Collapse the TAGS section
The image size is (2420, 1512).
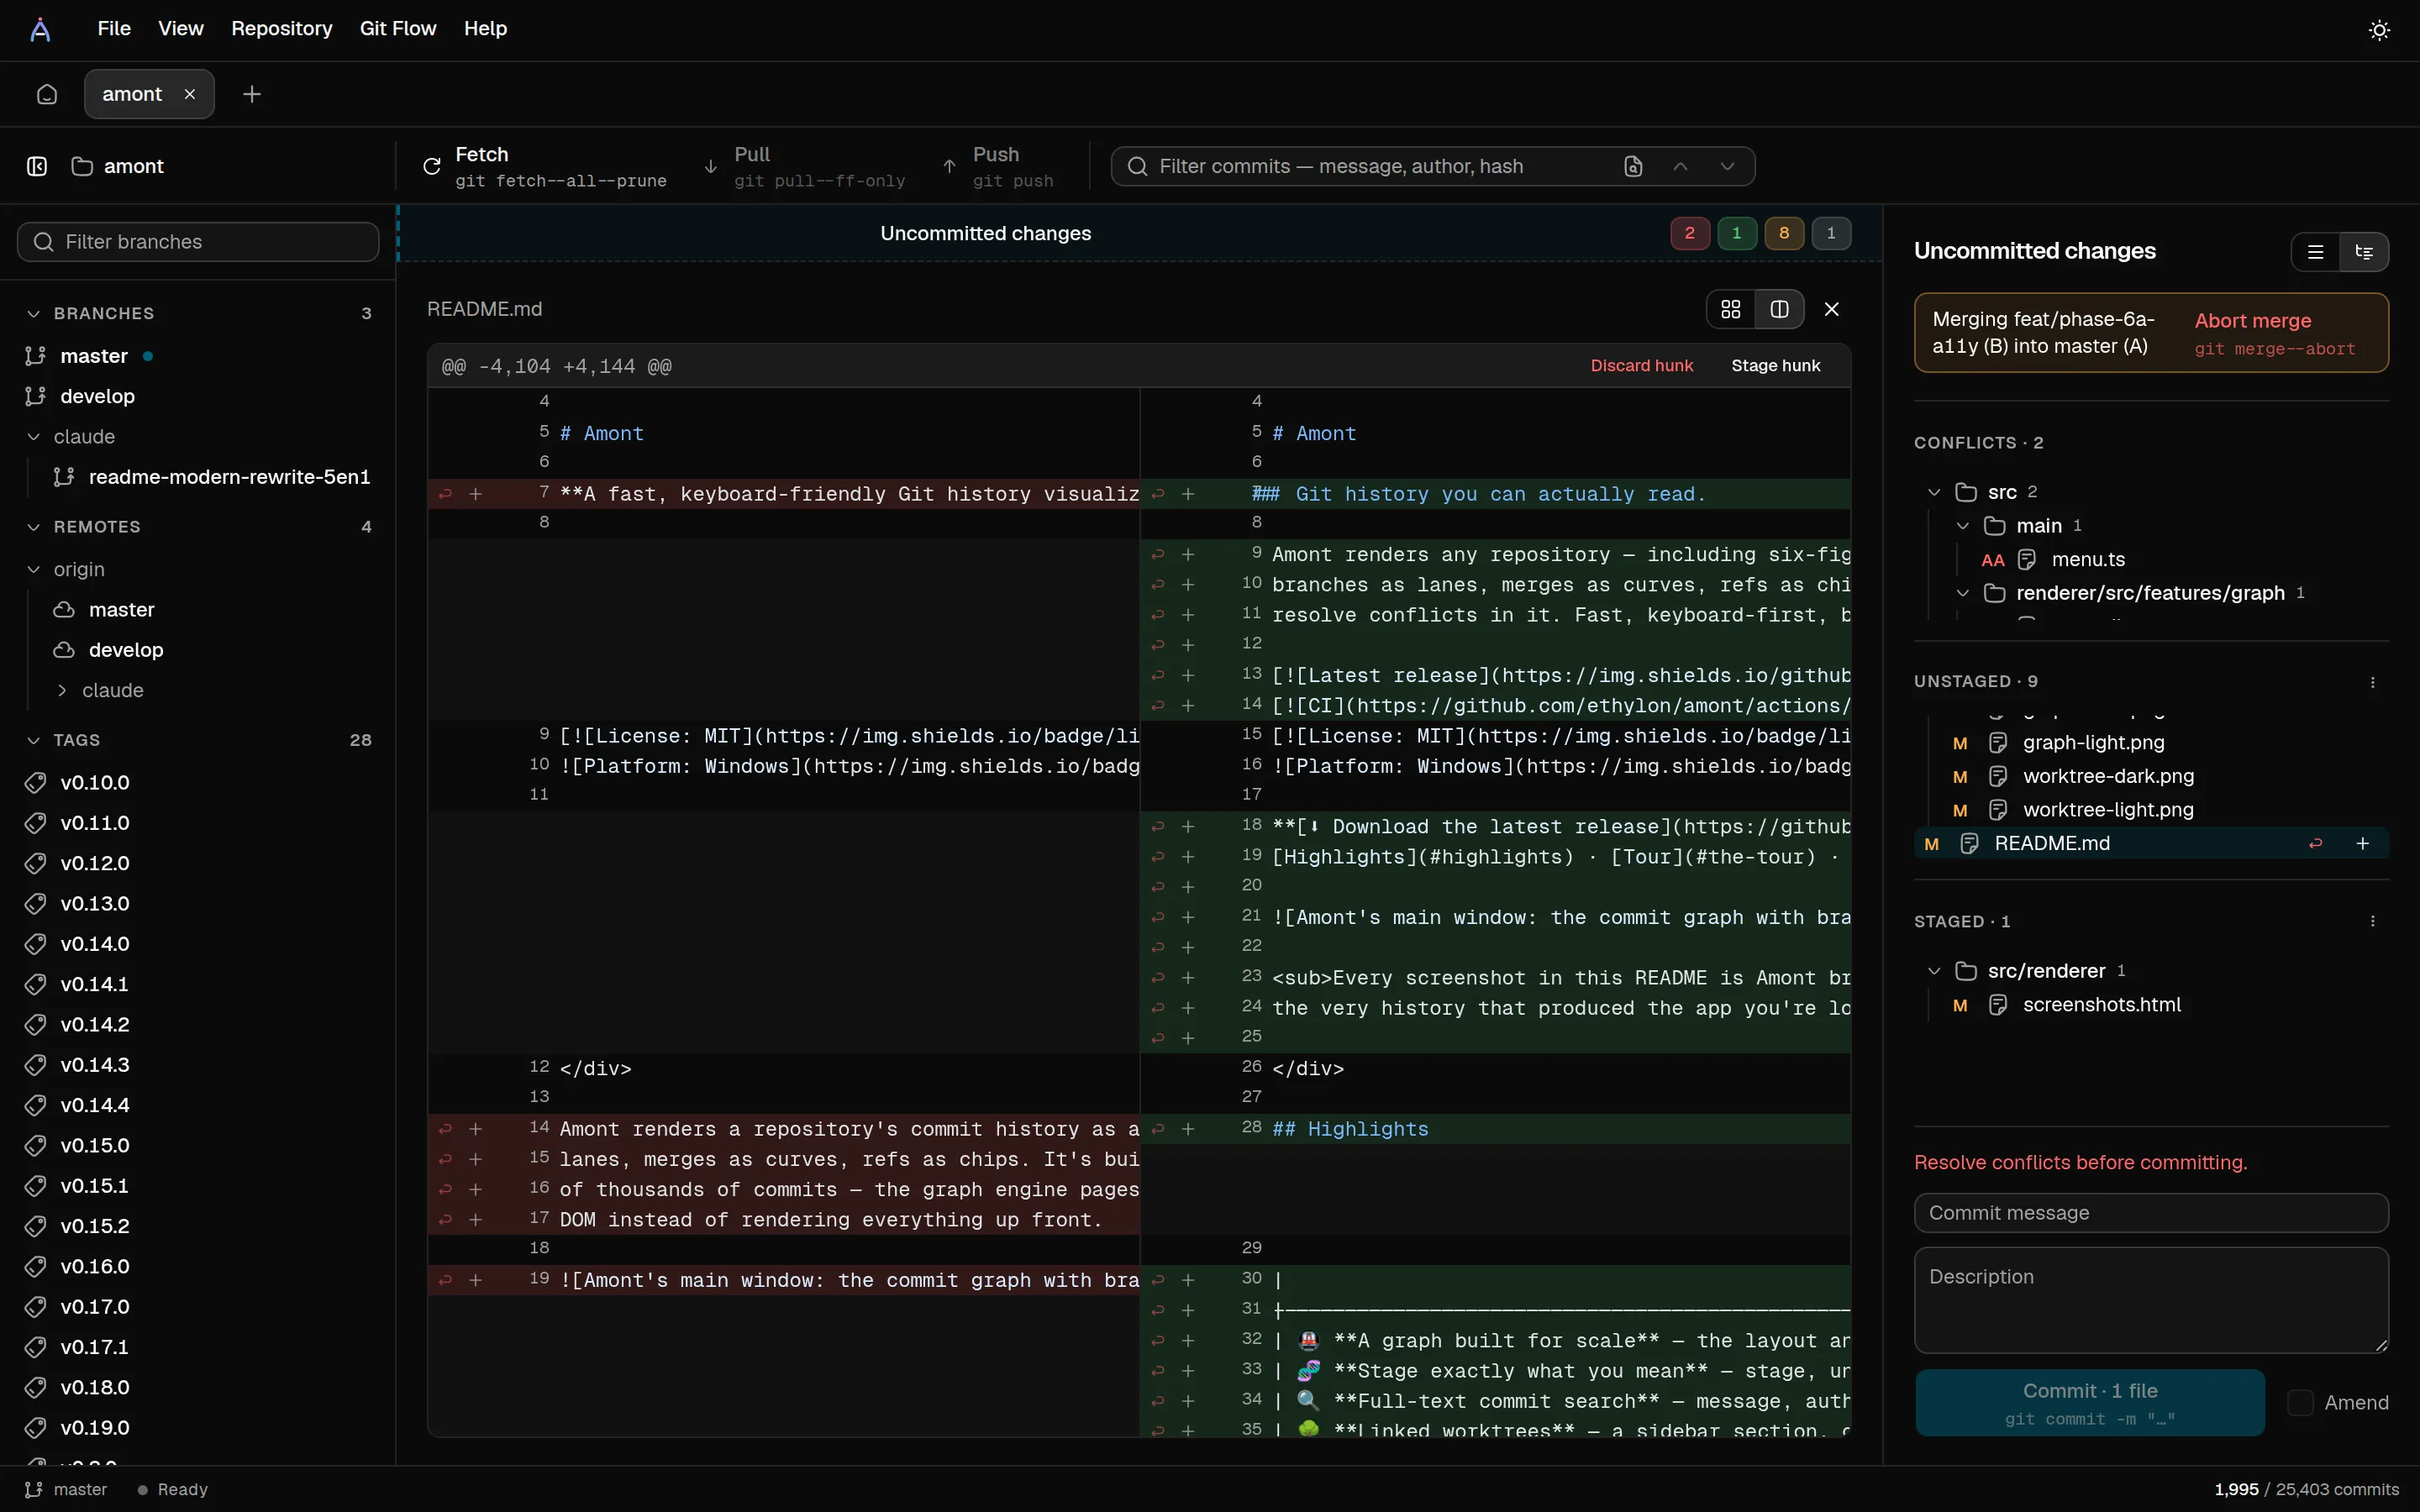34,741
